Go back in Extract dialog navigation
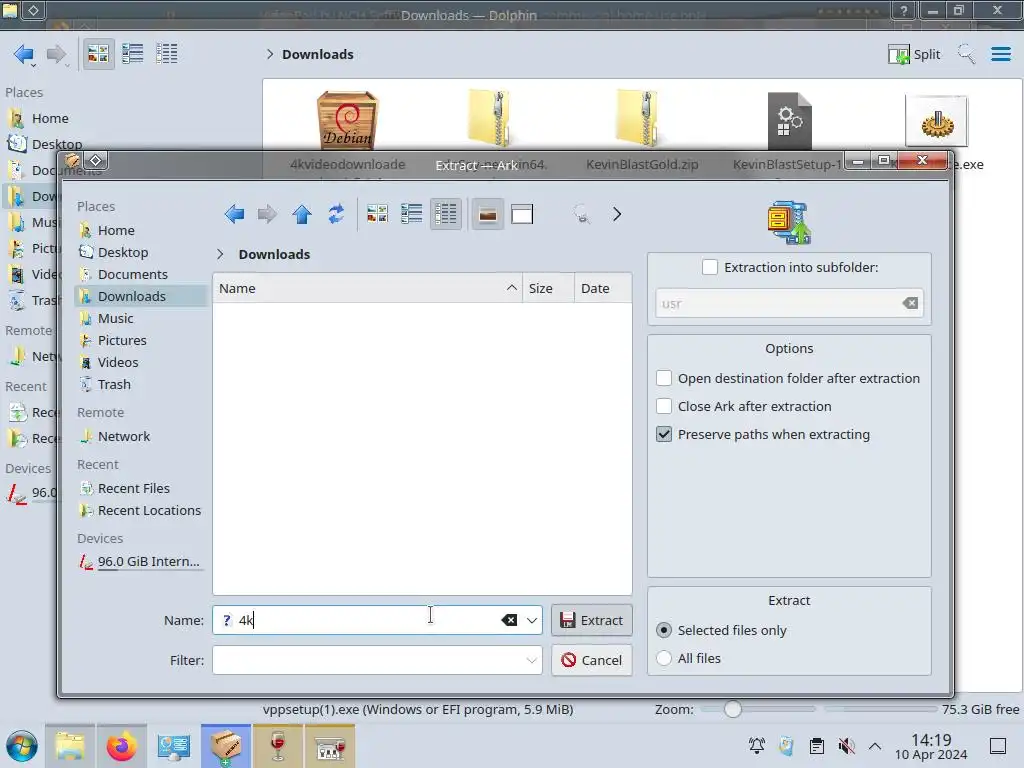 click(x=234, y=214)
